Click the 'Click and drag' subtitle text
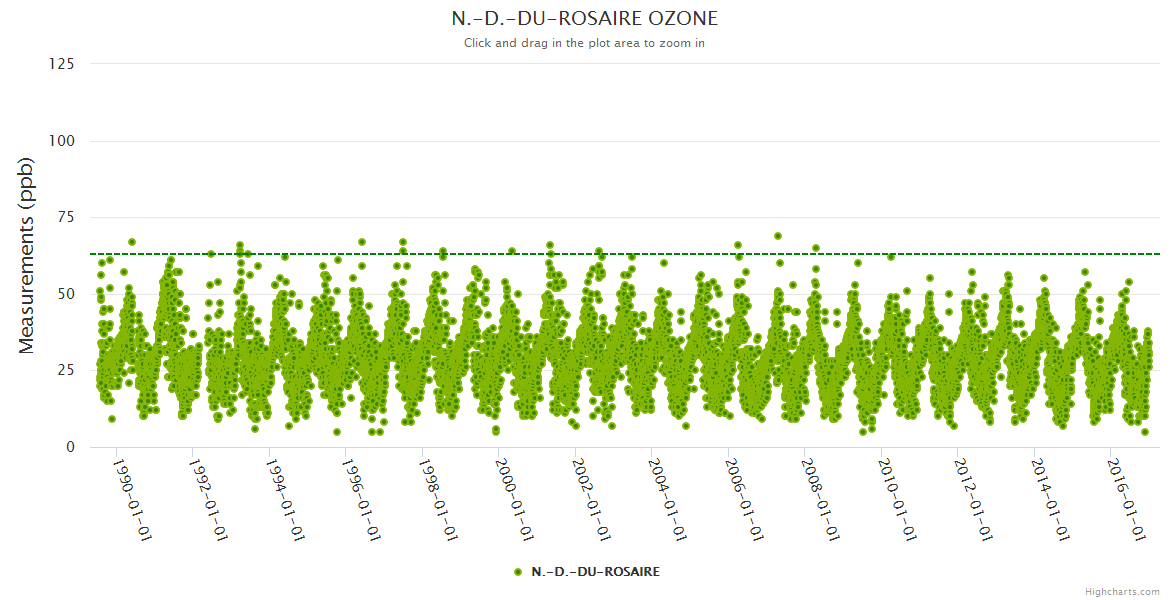 click(584, 43)
